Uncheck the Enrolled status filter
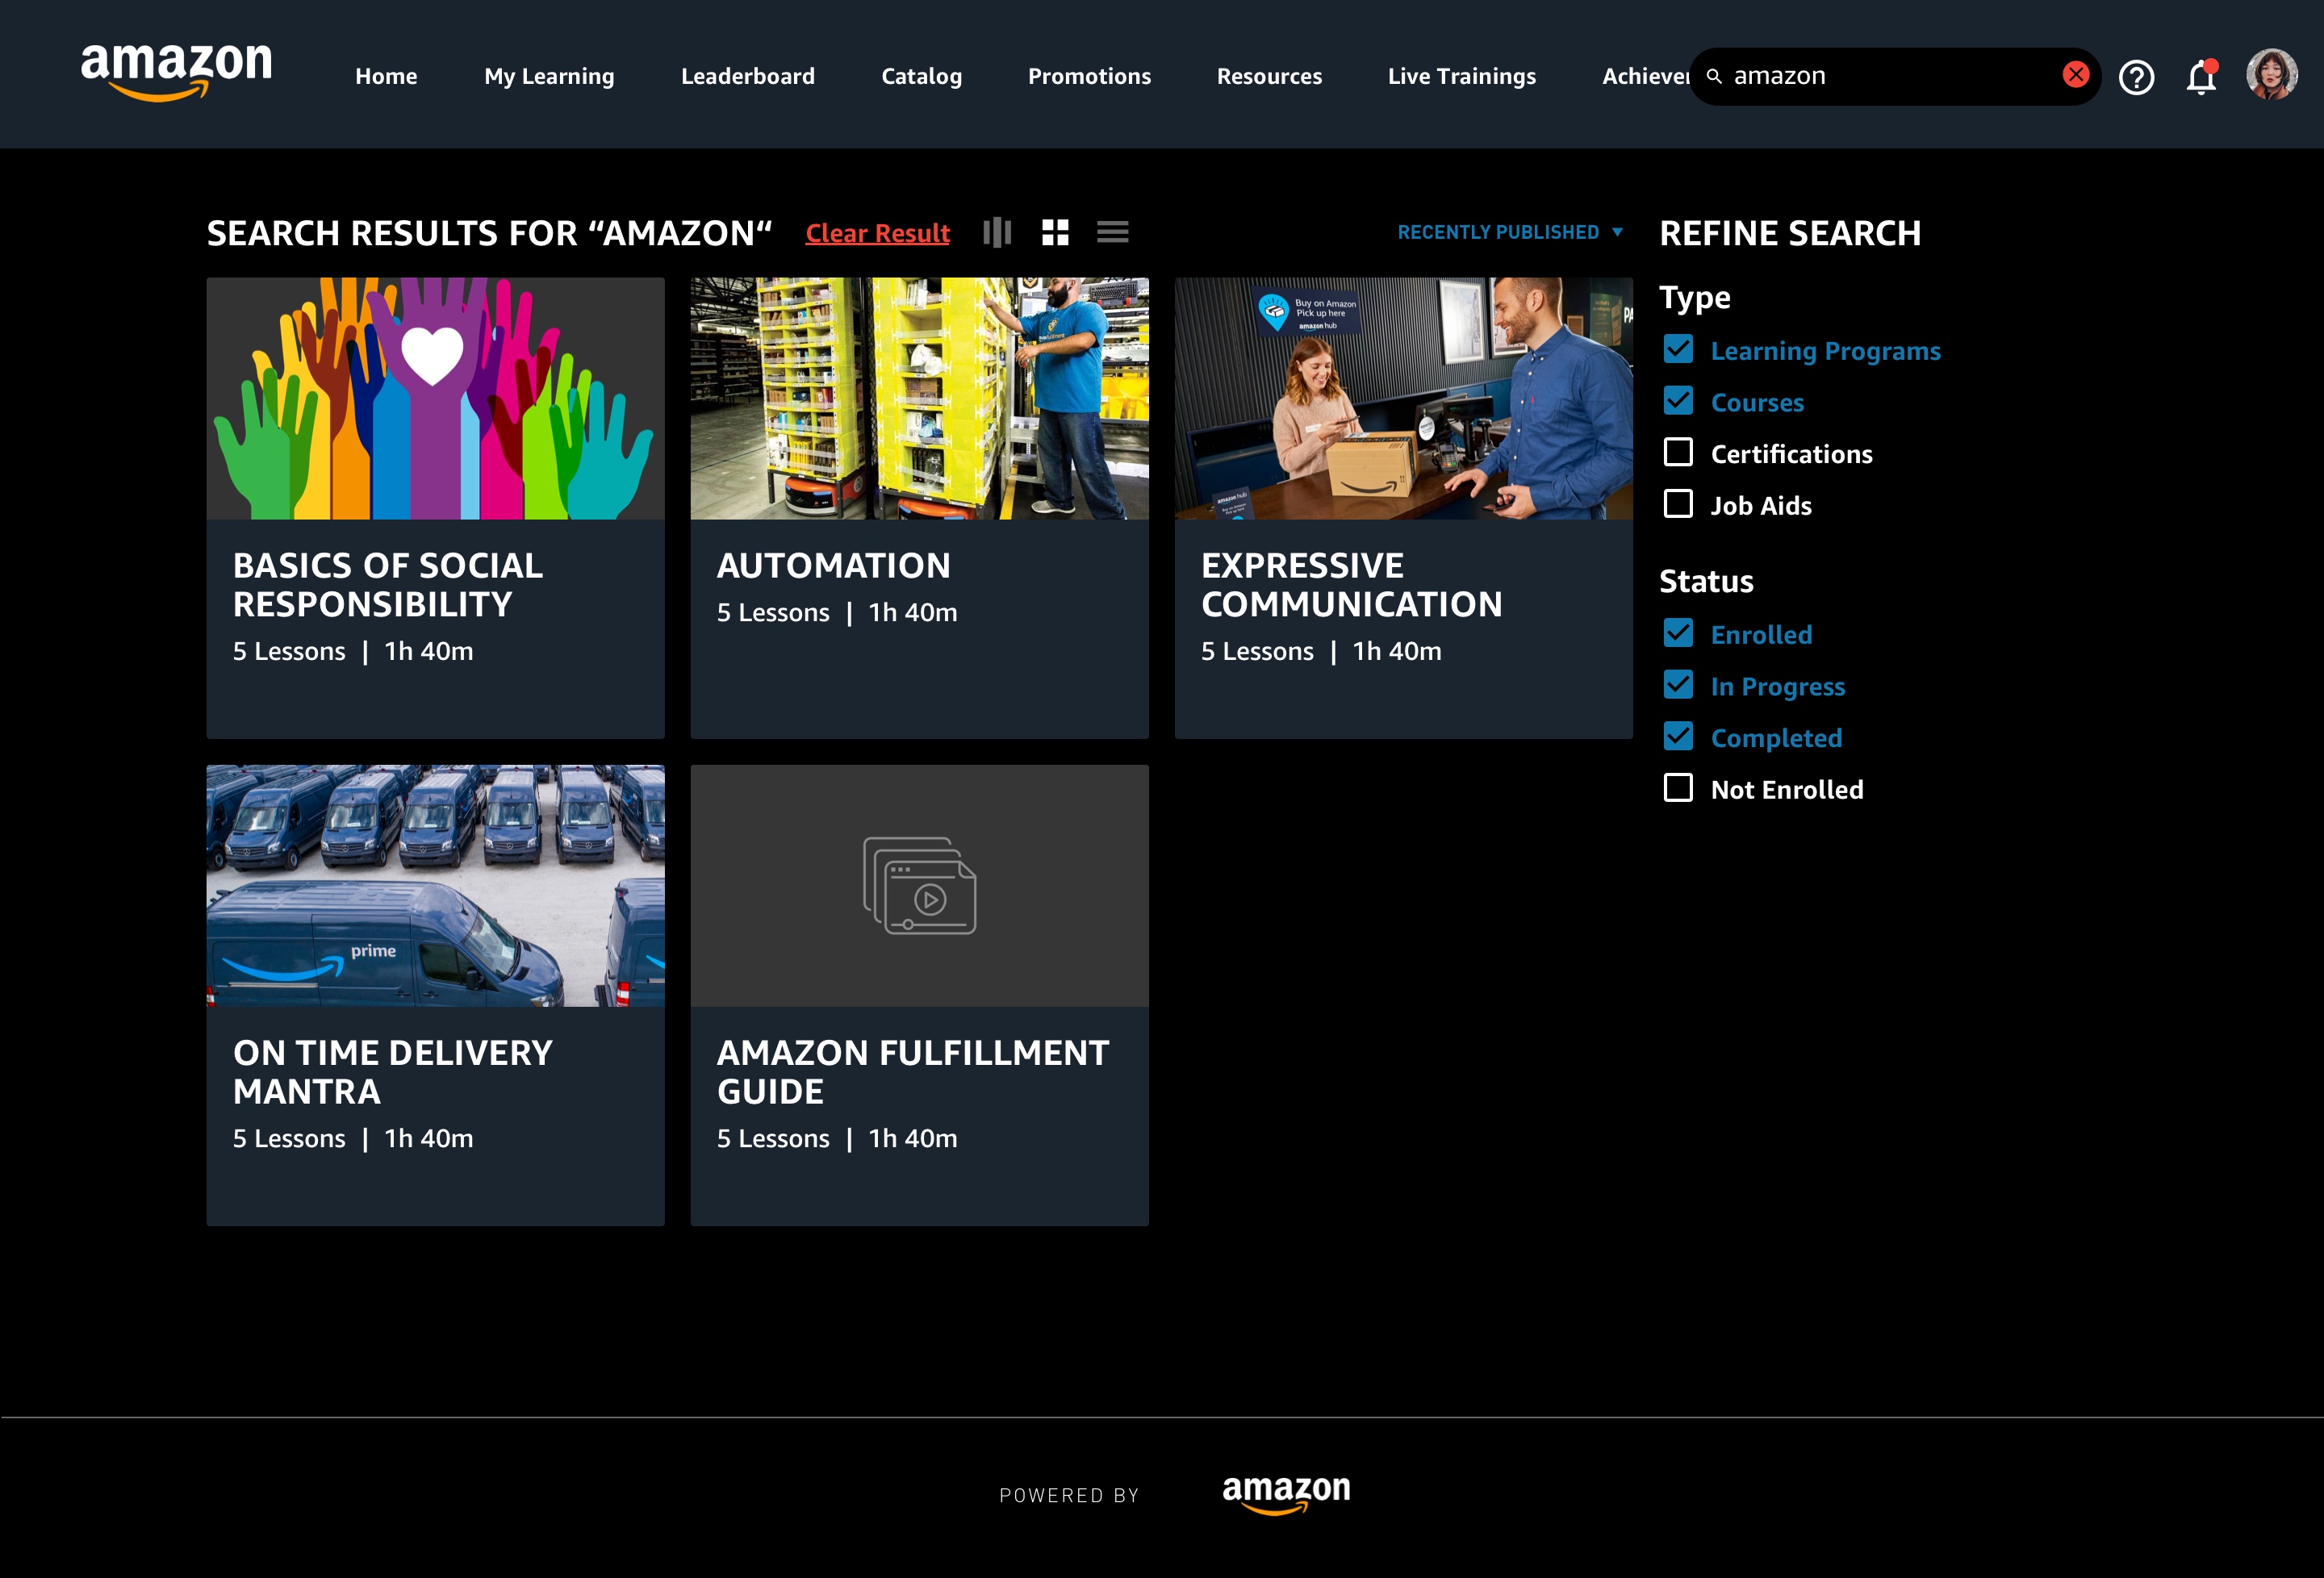 tap(1678, 633)
